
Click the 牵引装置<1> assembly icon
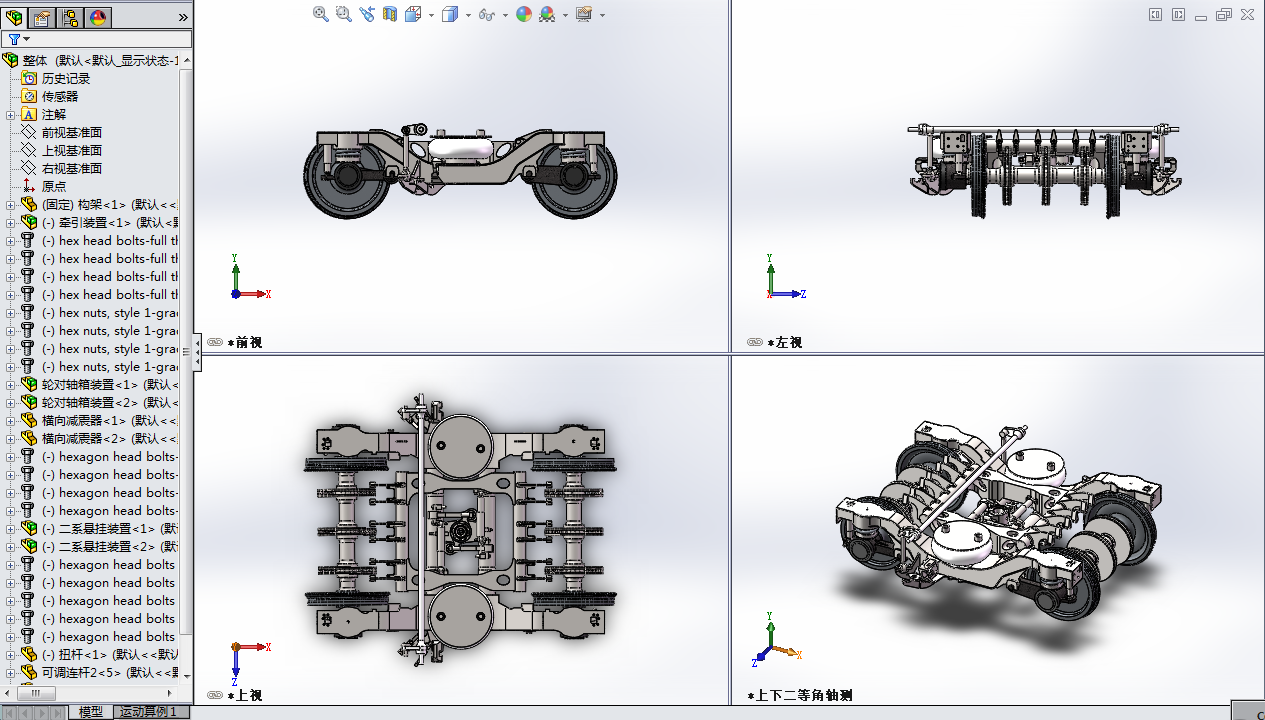pos(28,222)
